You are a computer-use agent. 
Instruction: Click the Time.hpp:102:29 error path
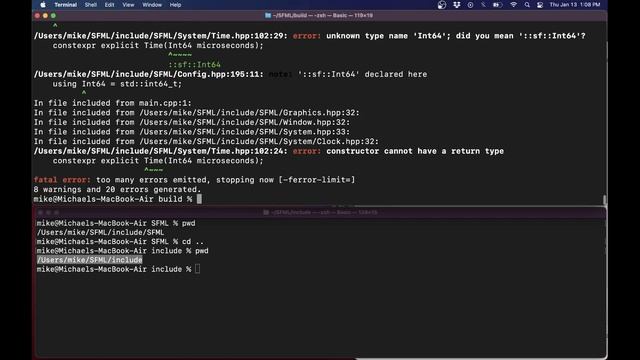pyautogui.click(x=161, y=36)
